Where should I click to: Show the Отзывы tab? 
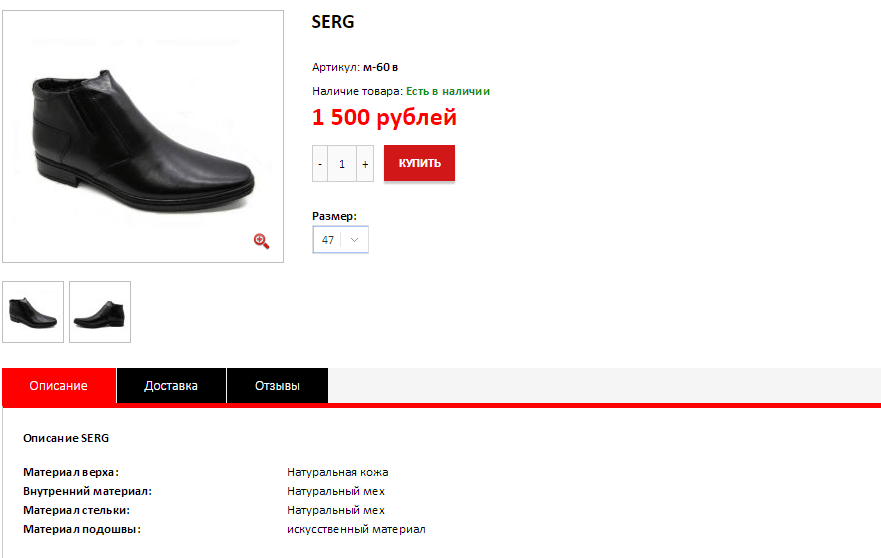(x=277, y=386)
